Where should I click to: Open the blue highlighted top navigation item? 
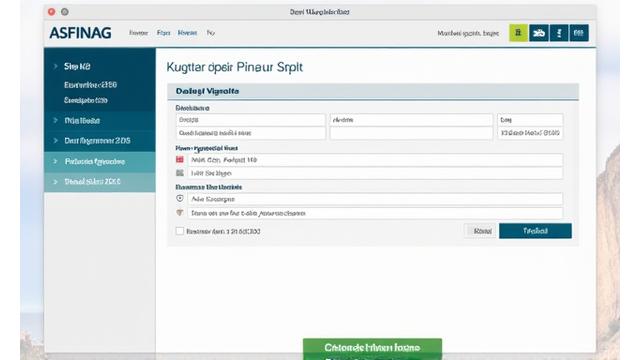[187, 33]
